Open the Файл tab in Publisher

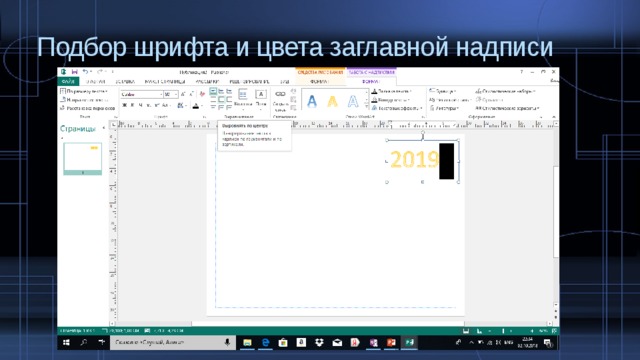(x=67, y=82)
